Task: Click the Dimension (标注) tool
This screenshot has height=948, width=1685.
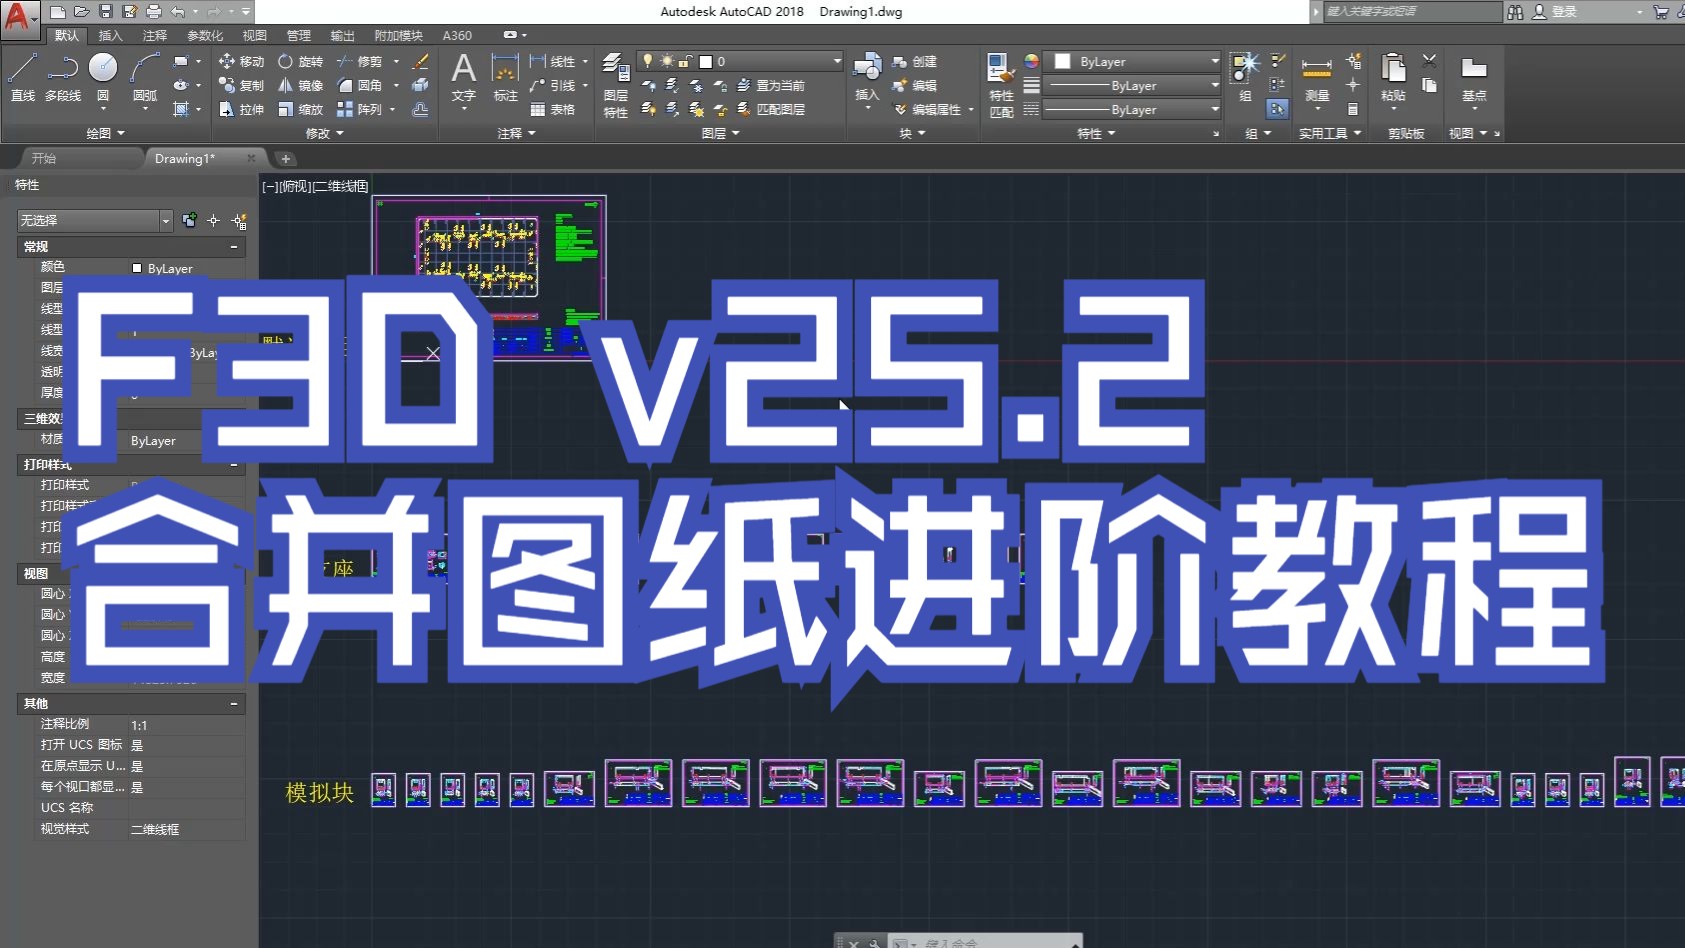Action: 505,77
